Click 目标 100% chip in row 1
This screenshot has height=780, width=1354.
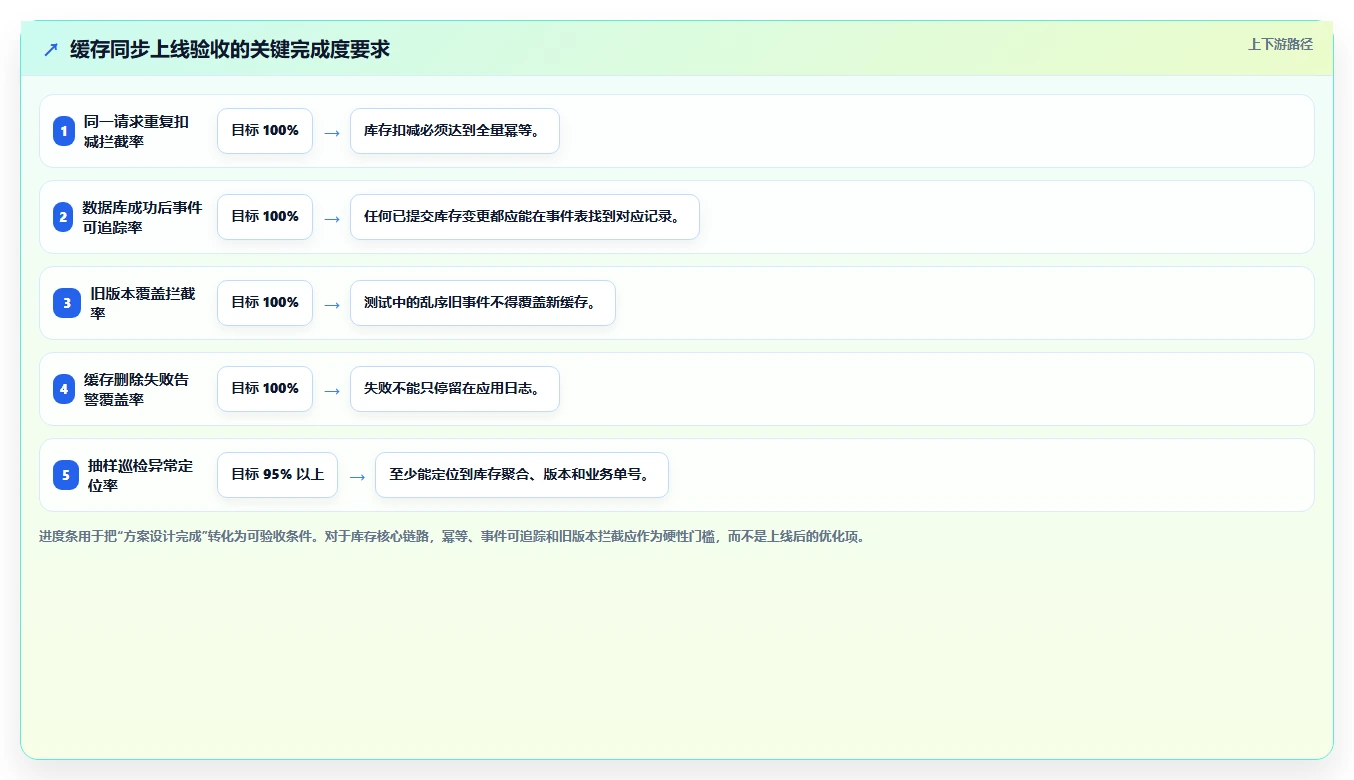pos(265,131)
